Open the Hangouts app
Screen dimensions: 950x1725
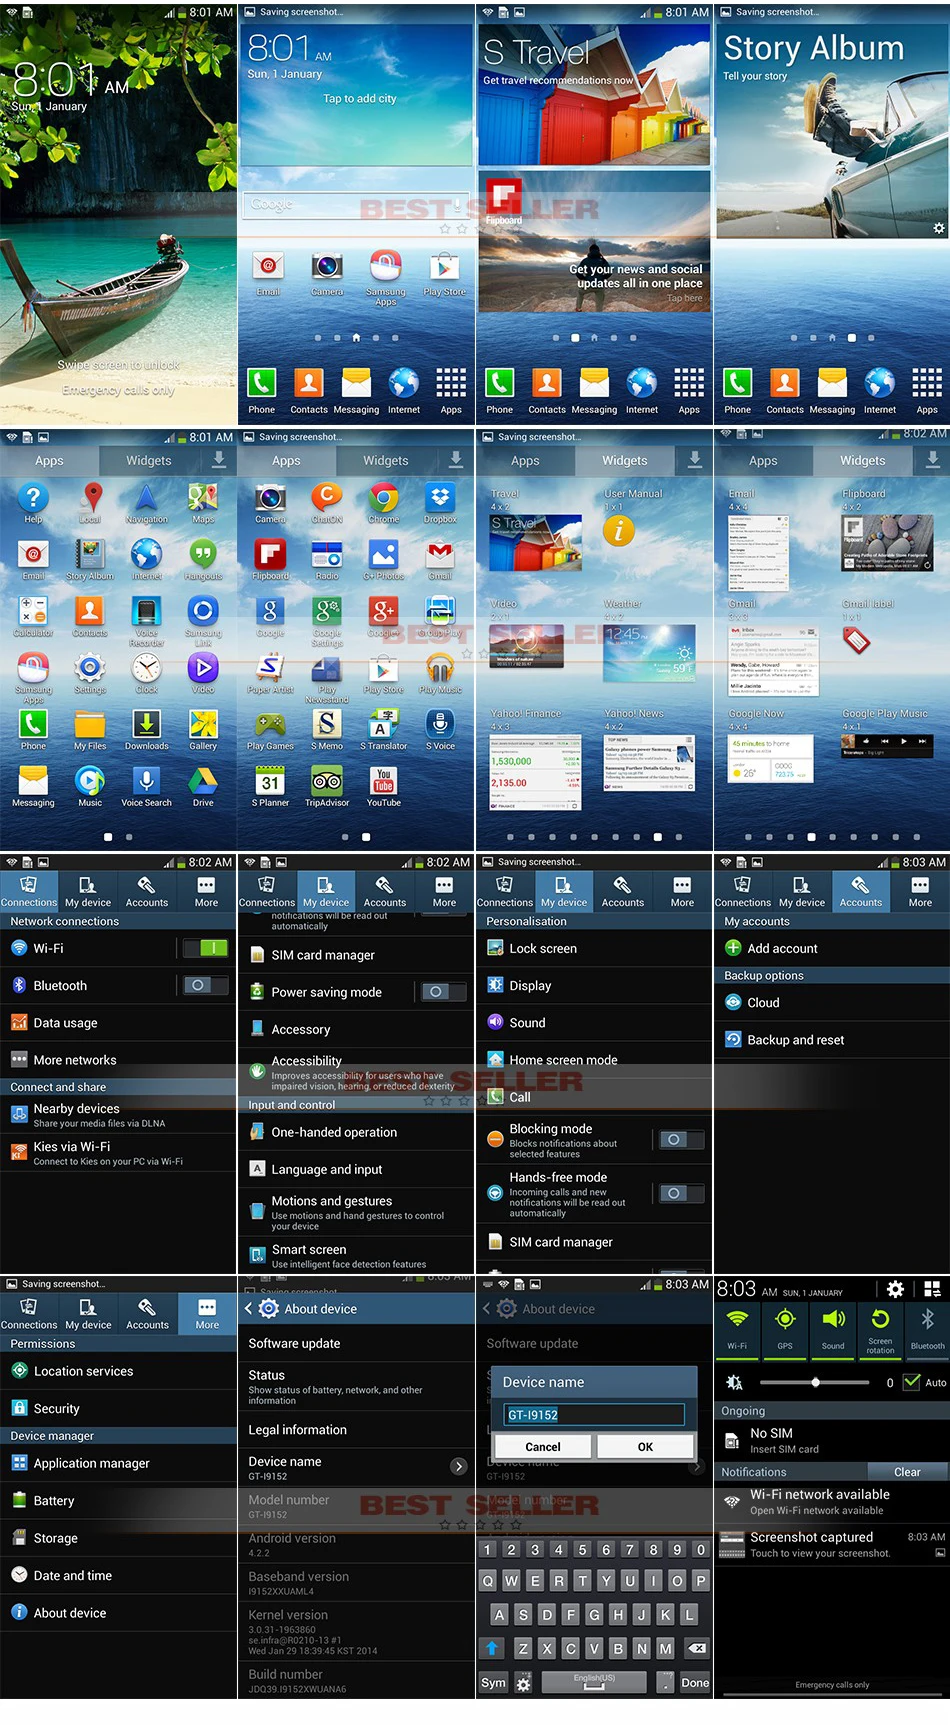[x=203, y=555]
